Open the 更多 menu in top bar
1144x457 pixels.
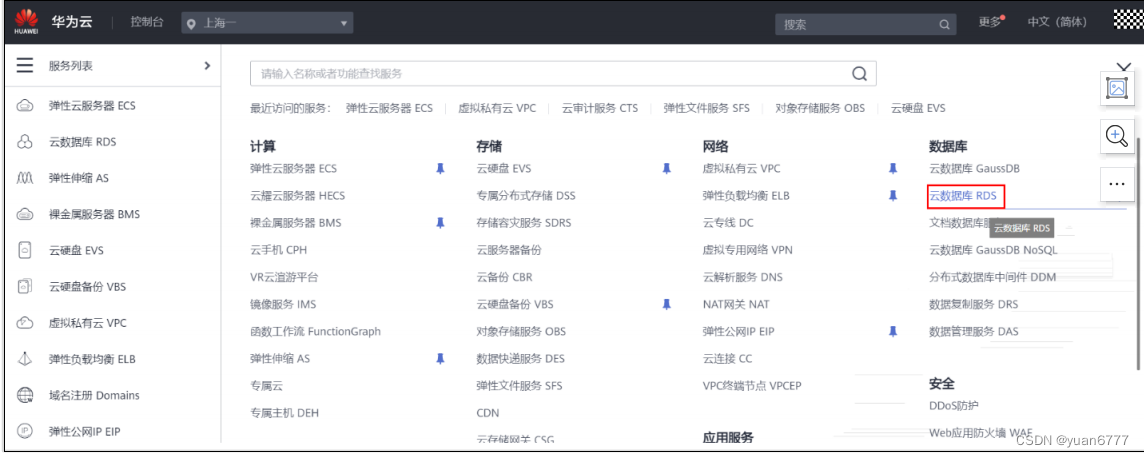coord(991,22)
